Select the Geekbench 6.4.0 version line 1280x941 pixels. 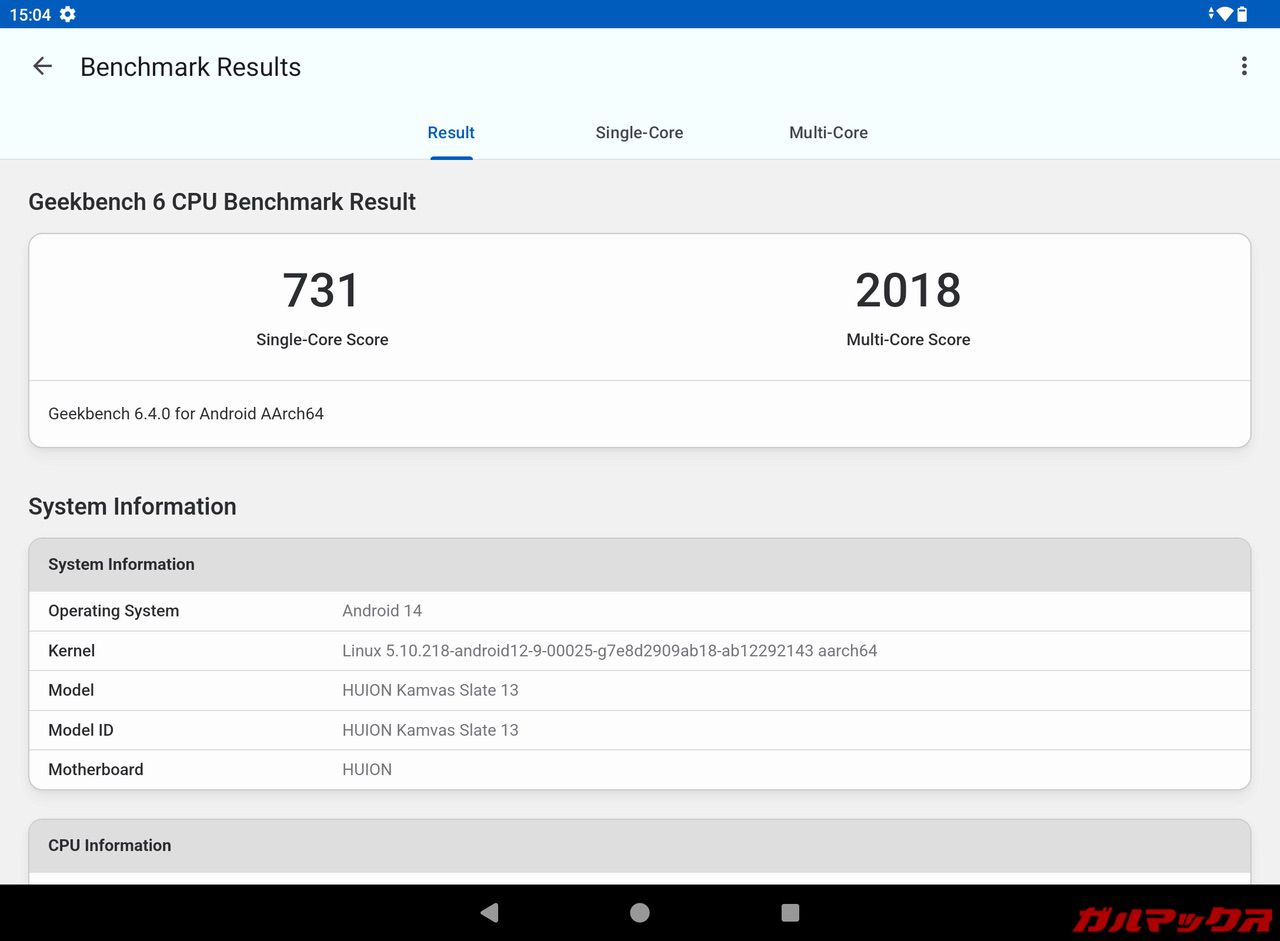pos(186,414)
